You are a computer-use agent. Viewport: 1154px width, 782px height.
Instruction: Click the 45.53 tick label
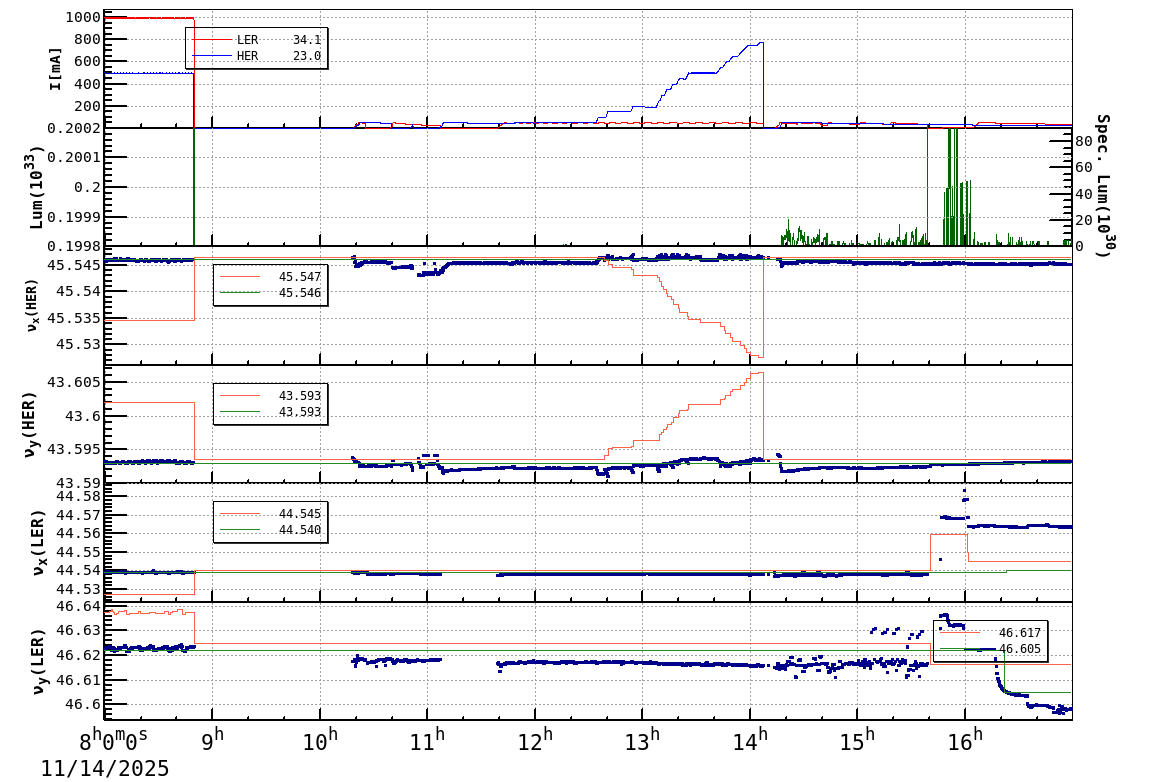(x=79, y=344)
